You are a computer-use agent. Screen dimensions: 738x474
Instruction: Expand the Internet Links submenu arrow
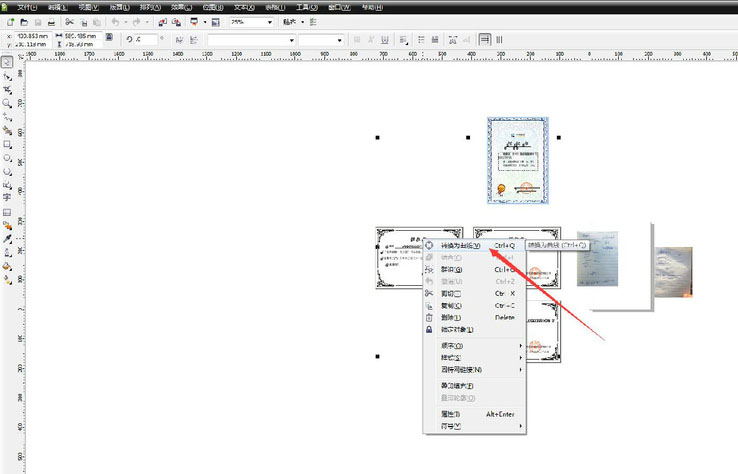(521, 369)
